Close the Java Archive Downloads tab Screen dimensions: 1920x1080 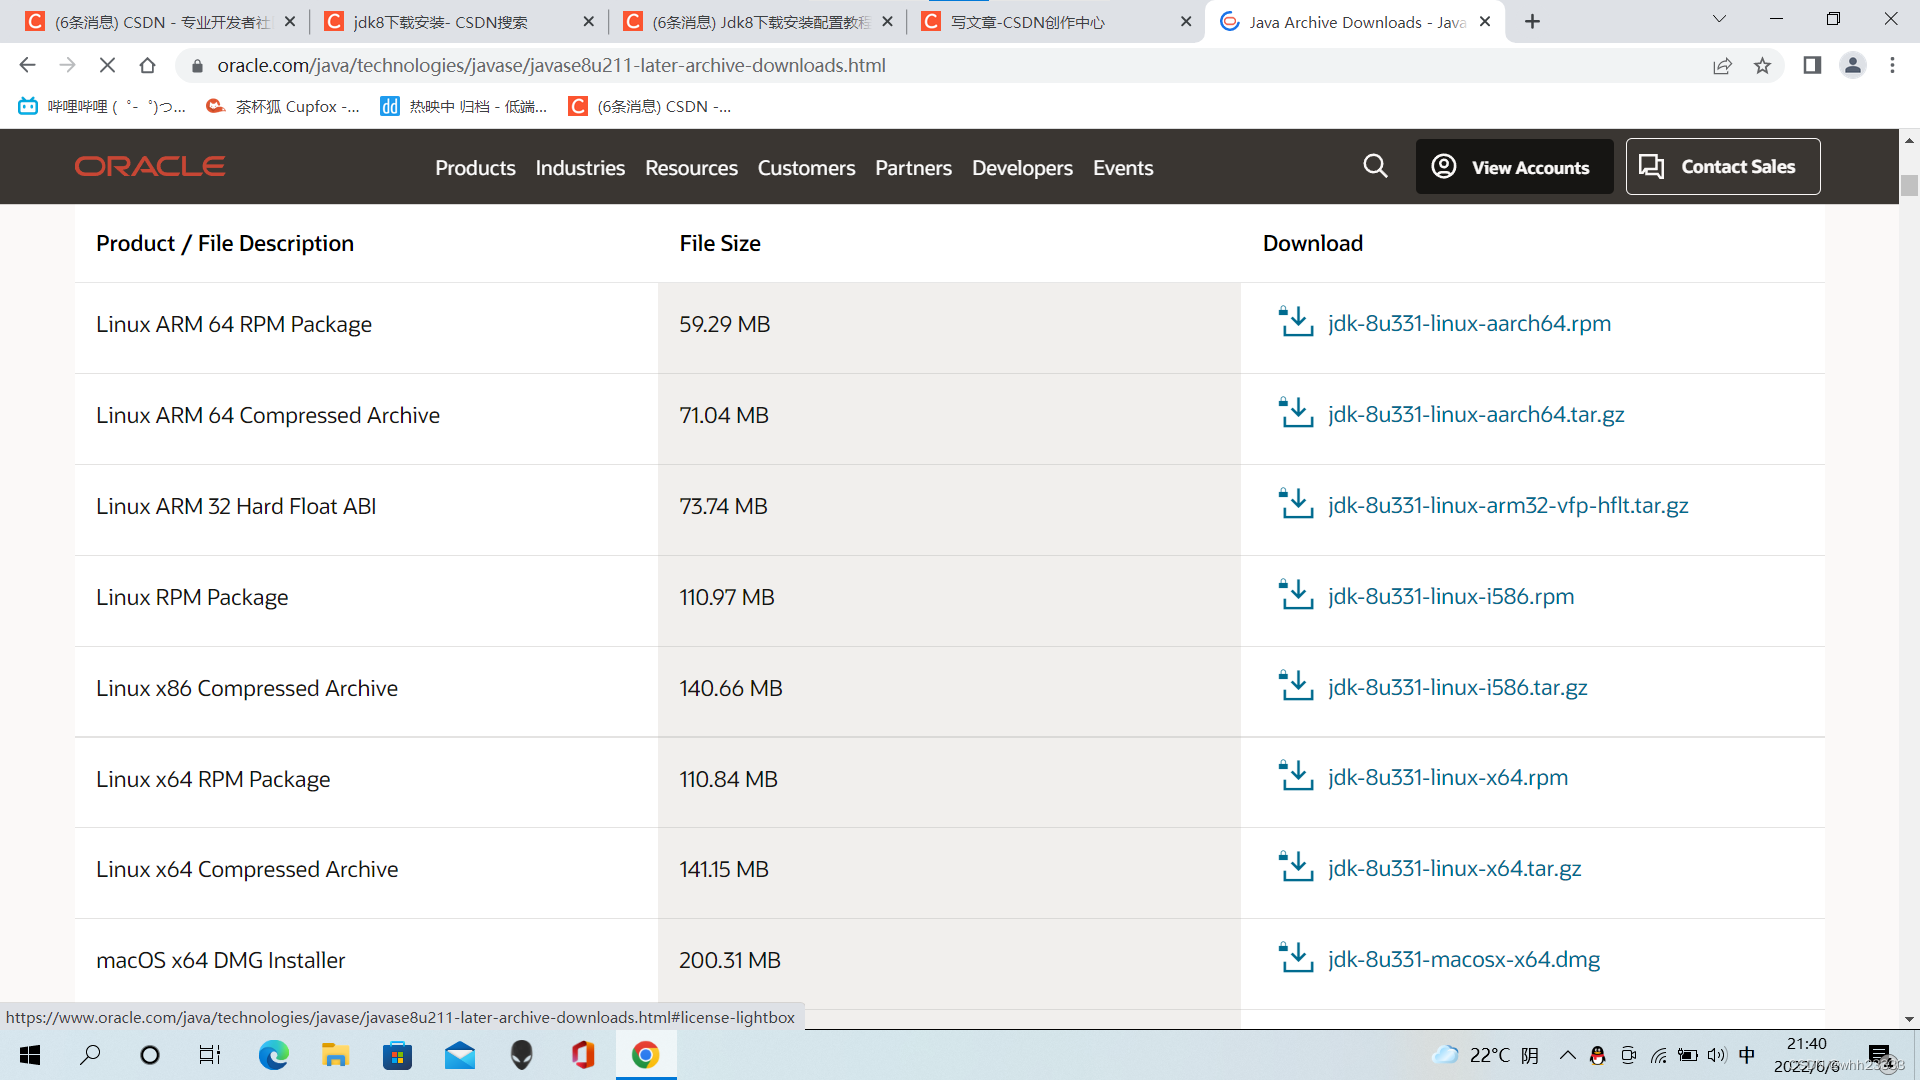(x=1485, y=21)
